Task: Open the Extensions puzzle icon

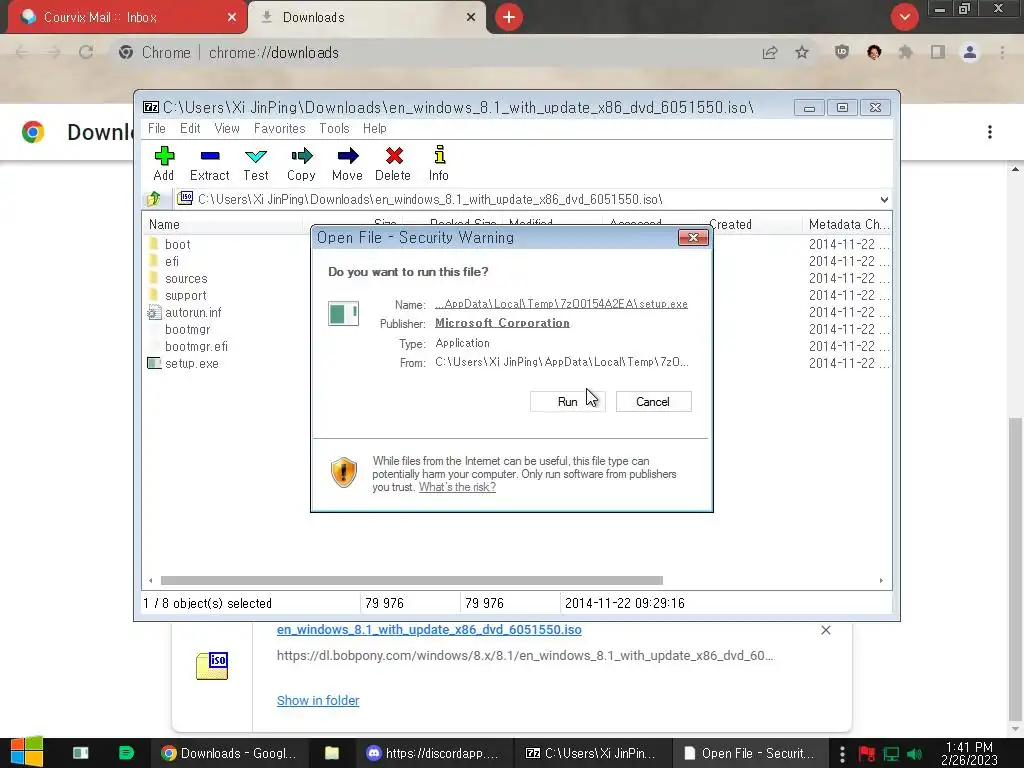Action: point(905,52)
